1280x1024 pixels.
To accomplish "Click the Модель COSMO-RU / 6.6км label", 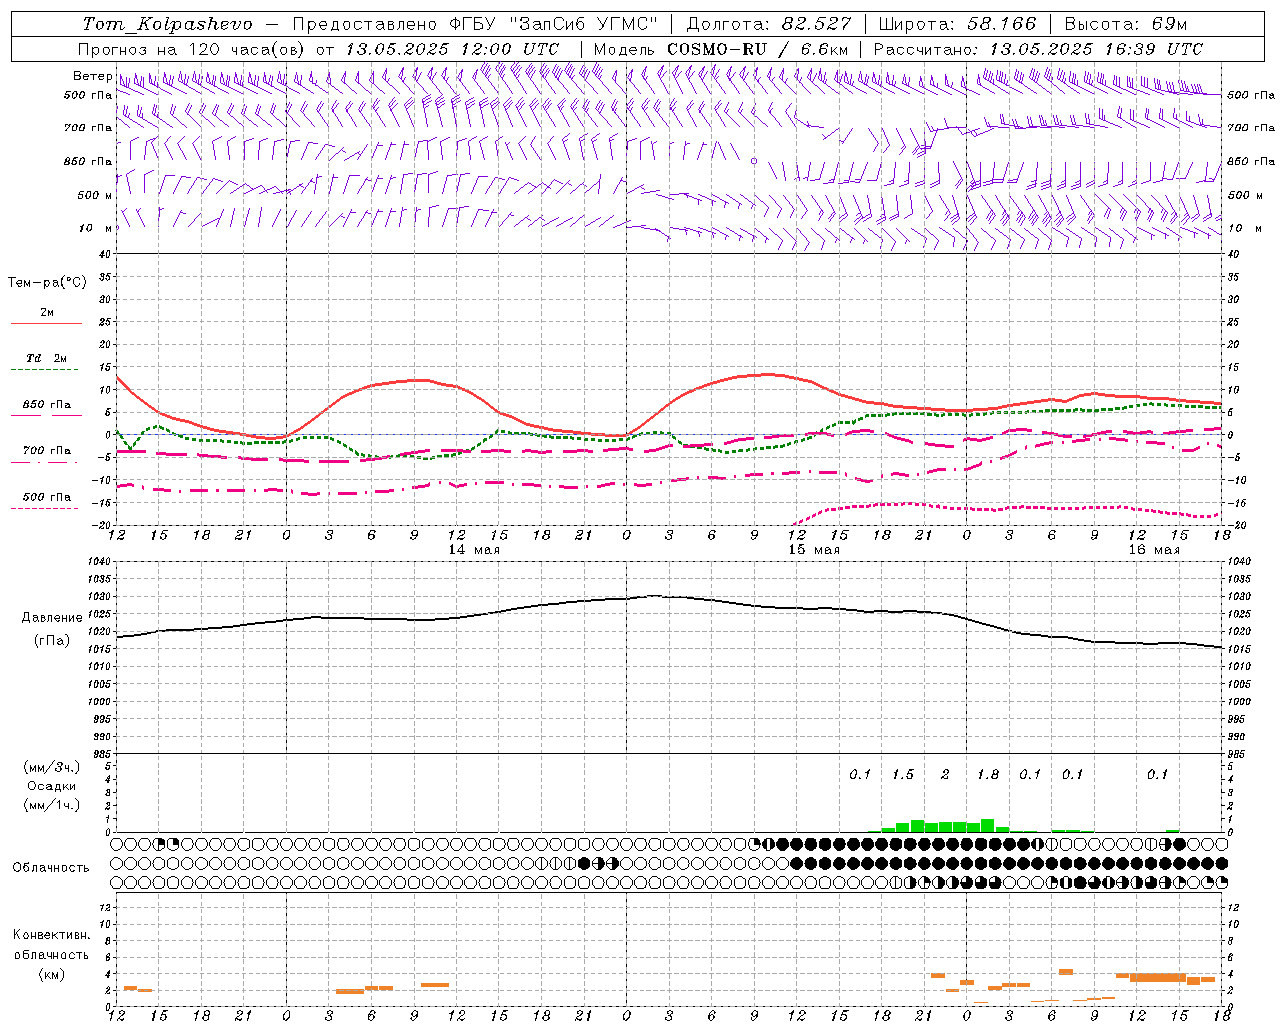I will pyautogui.click(x=720, y=49).
